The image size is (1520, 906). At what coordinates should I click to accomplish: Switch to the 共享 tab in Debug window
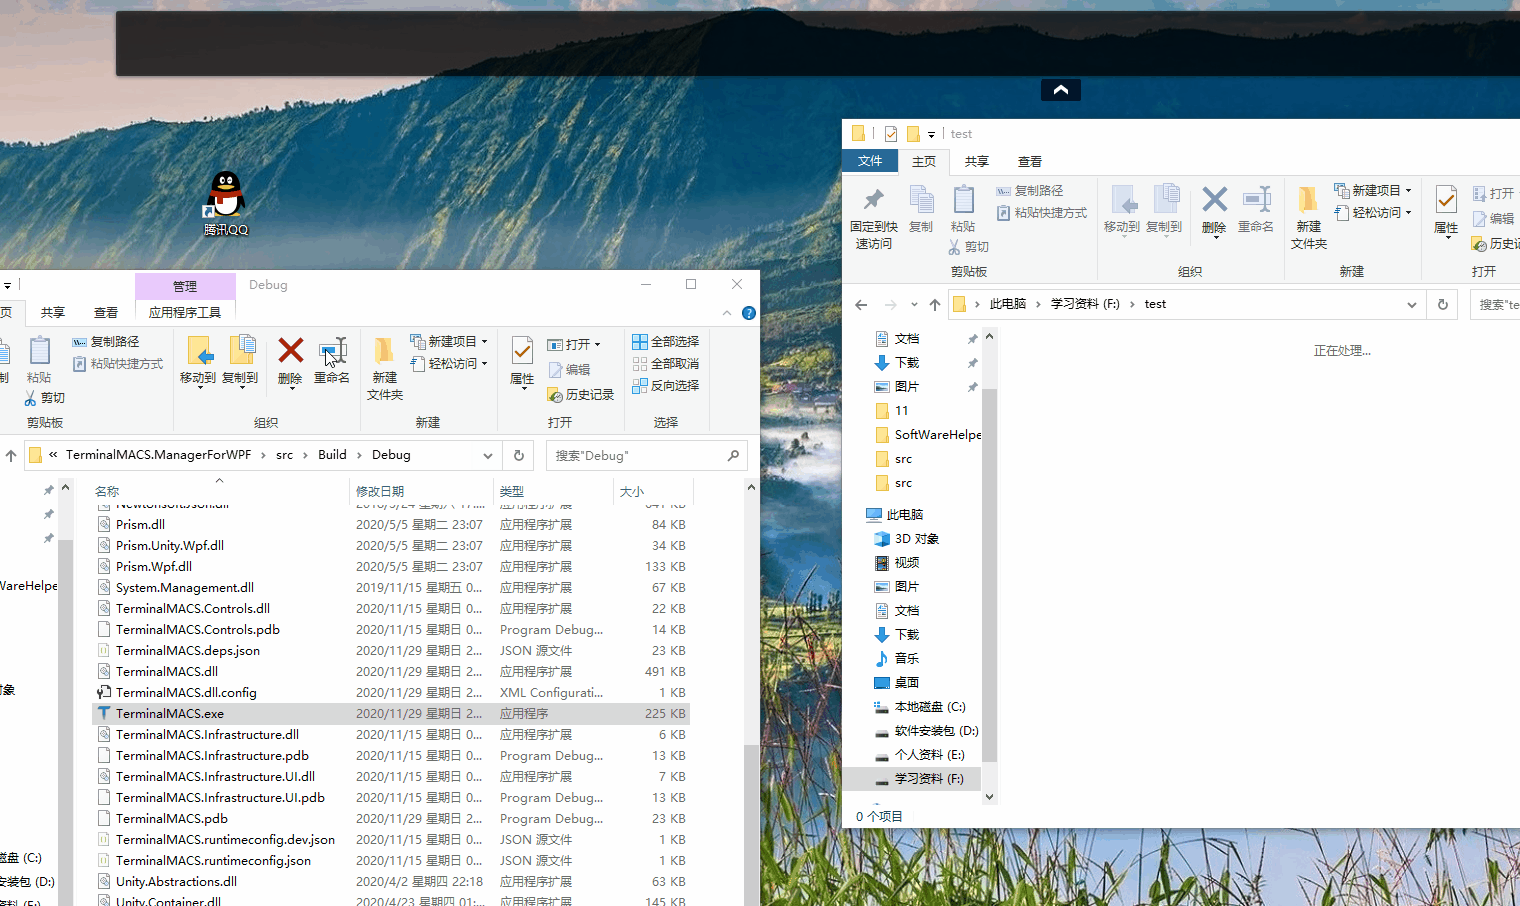pos(52,312)
